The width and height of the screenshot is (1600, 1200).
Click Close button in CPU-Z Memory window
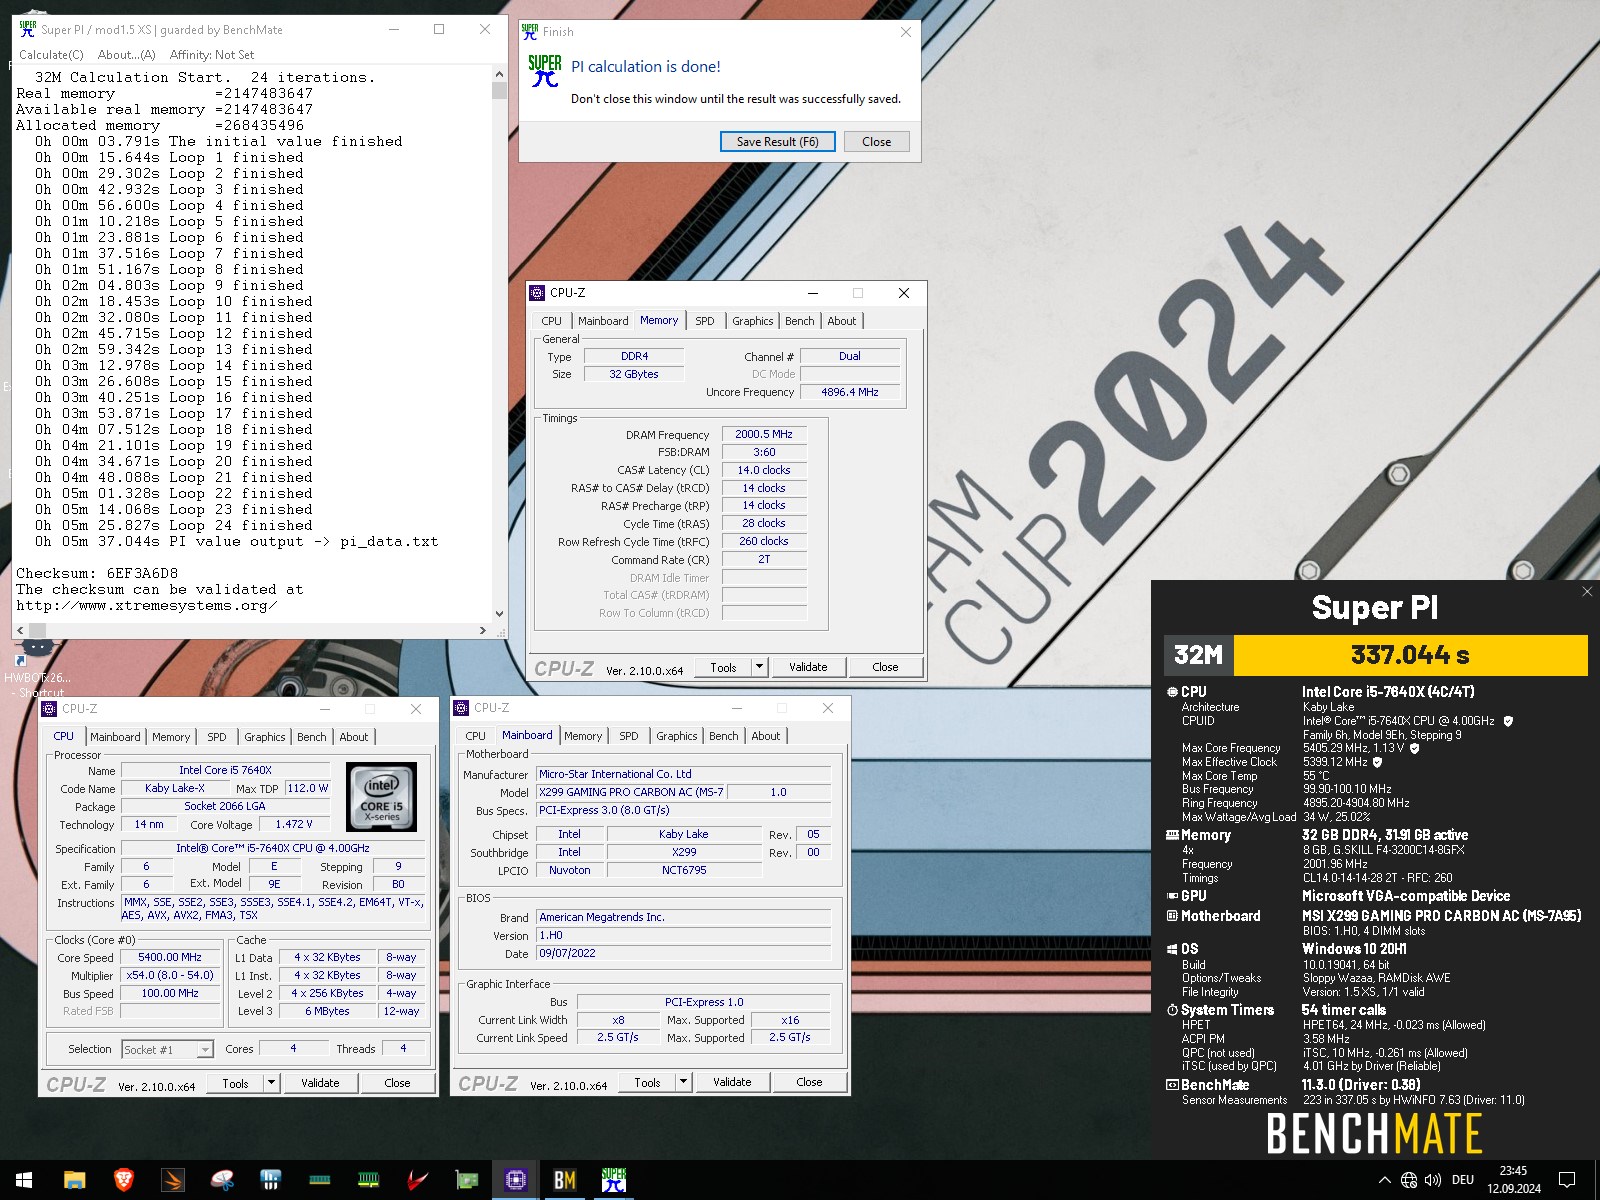point(885,667)
